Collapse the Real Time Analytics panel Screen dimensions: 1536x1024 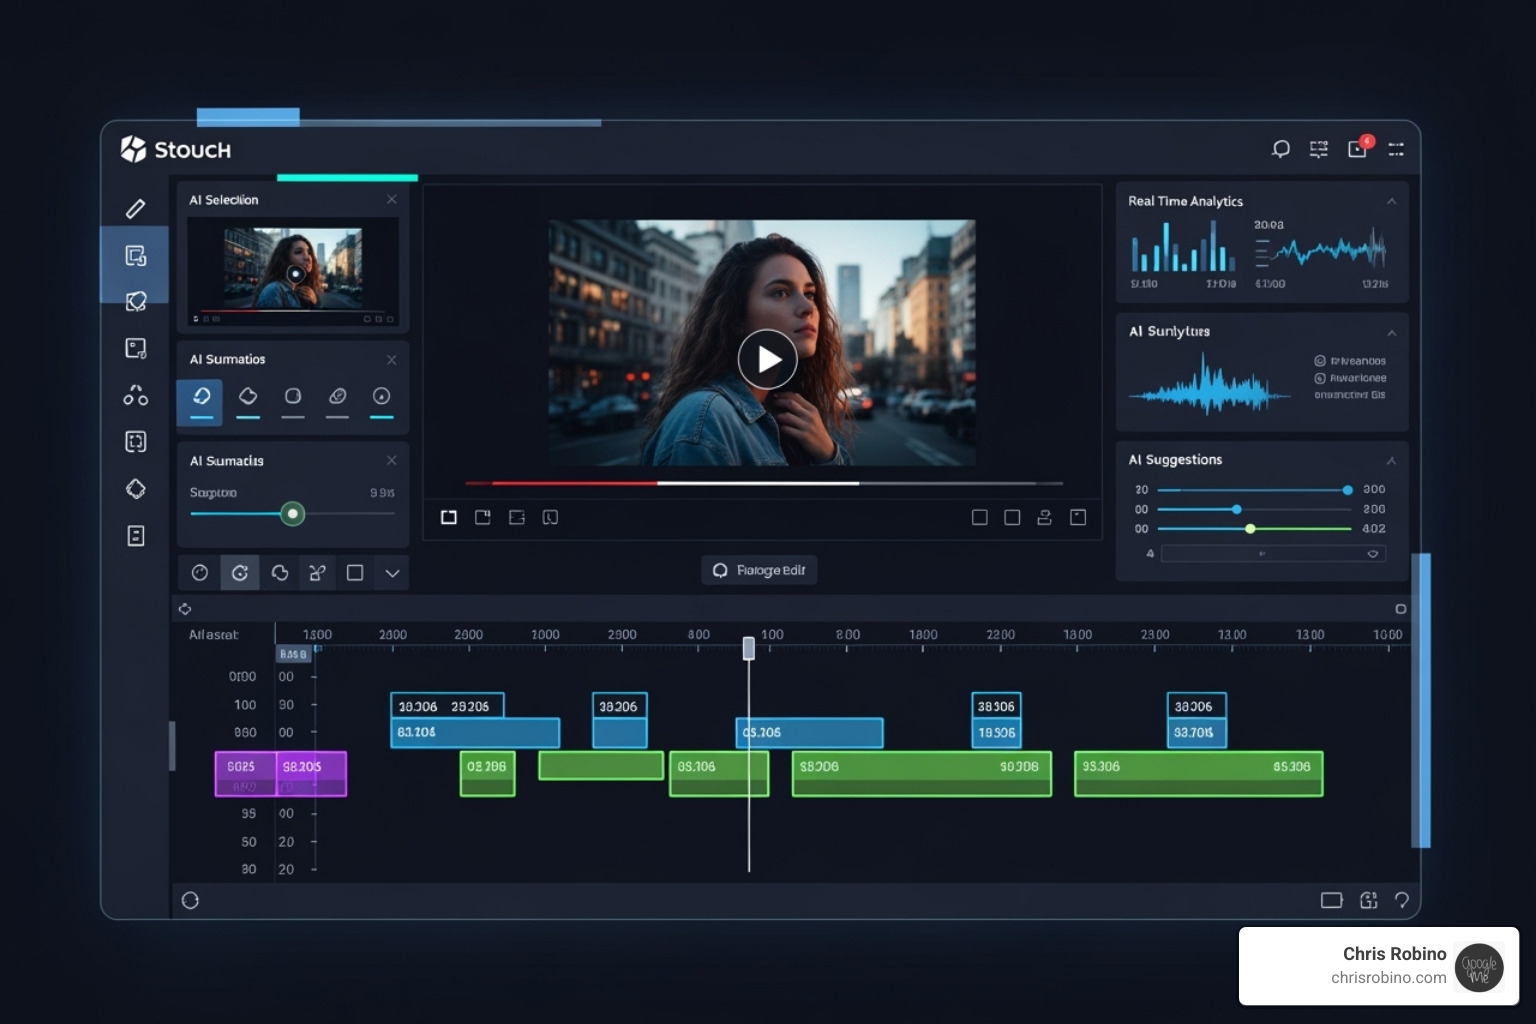pos(1391,201)
